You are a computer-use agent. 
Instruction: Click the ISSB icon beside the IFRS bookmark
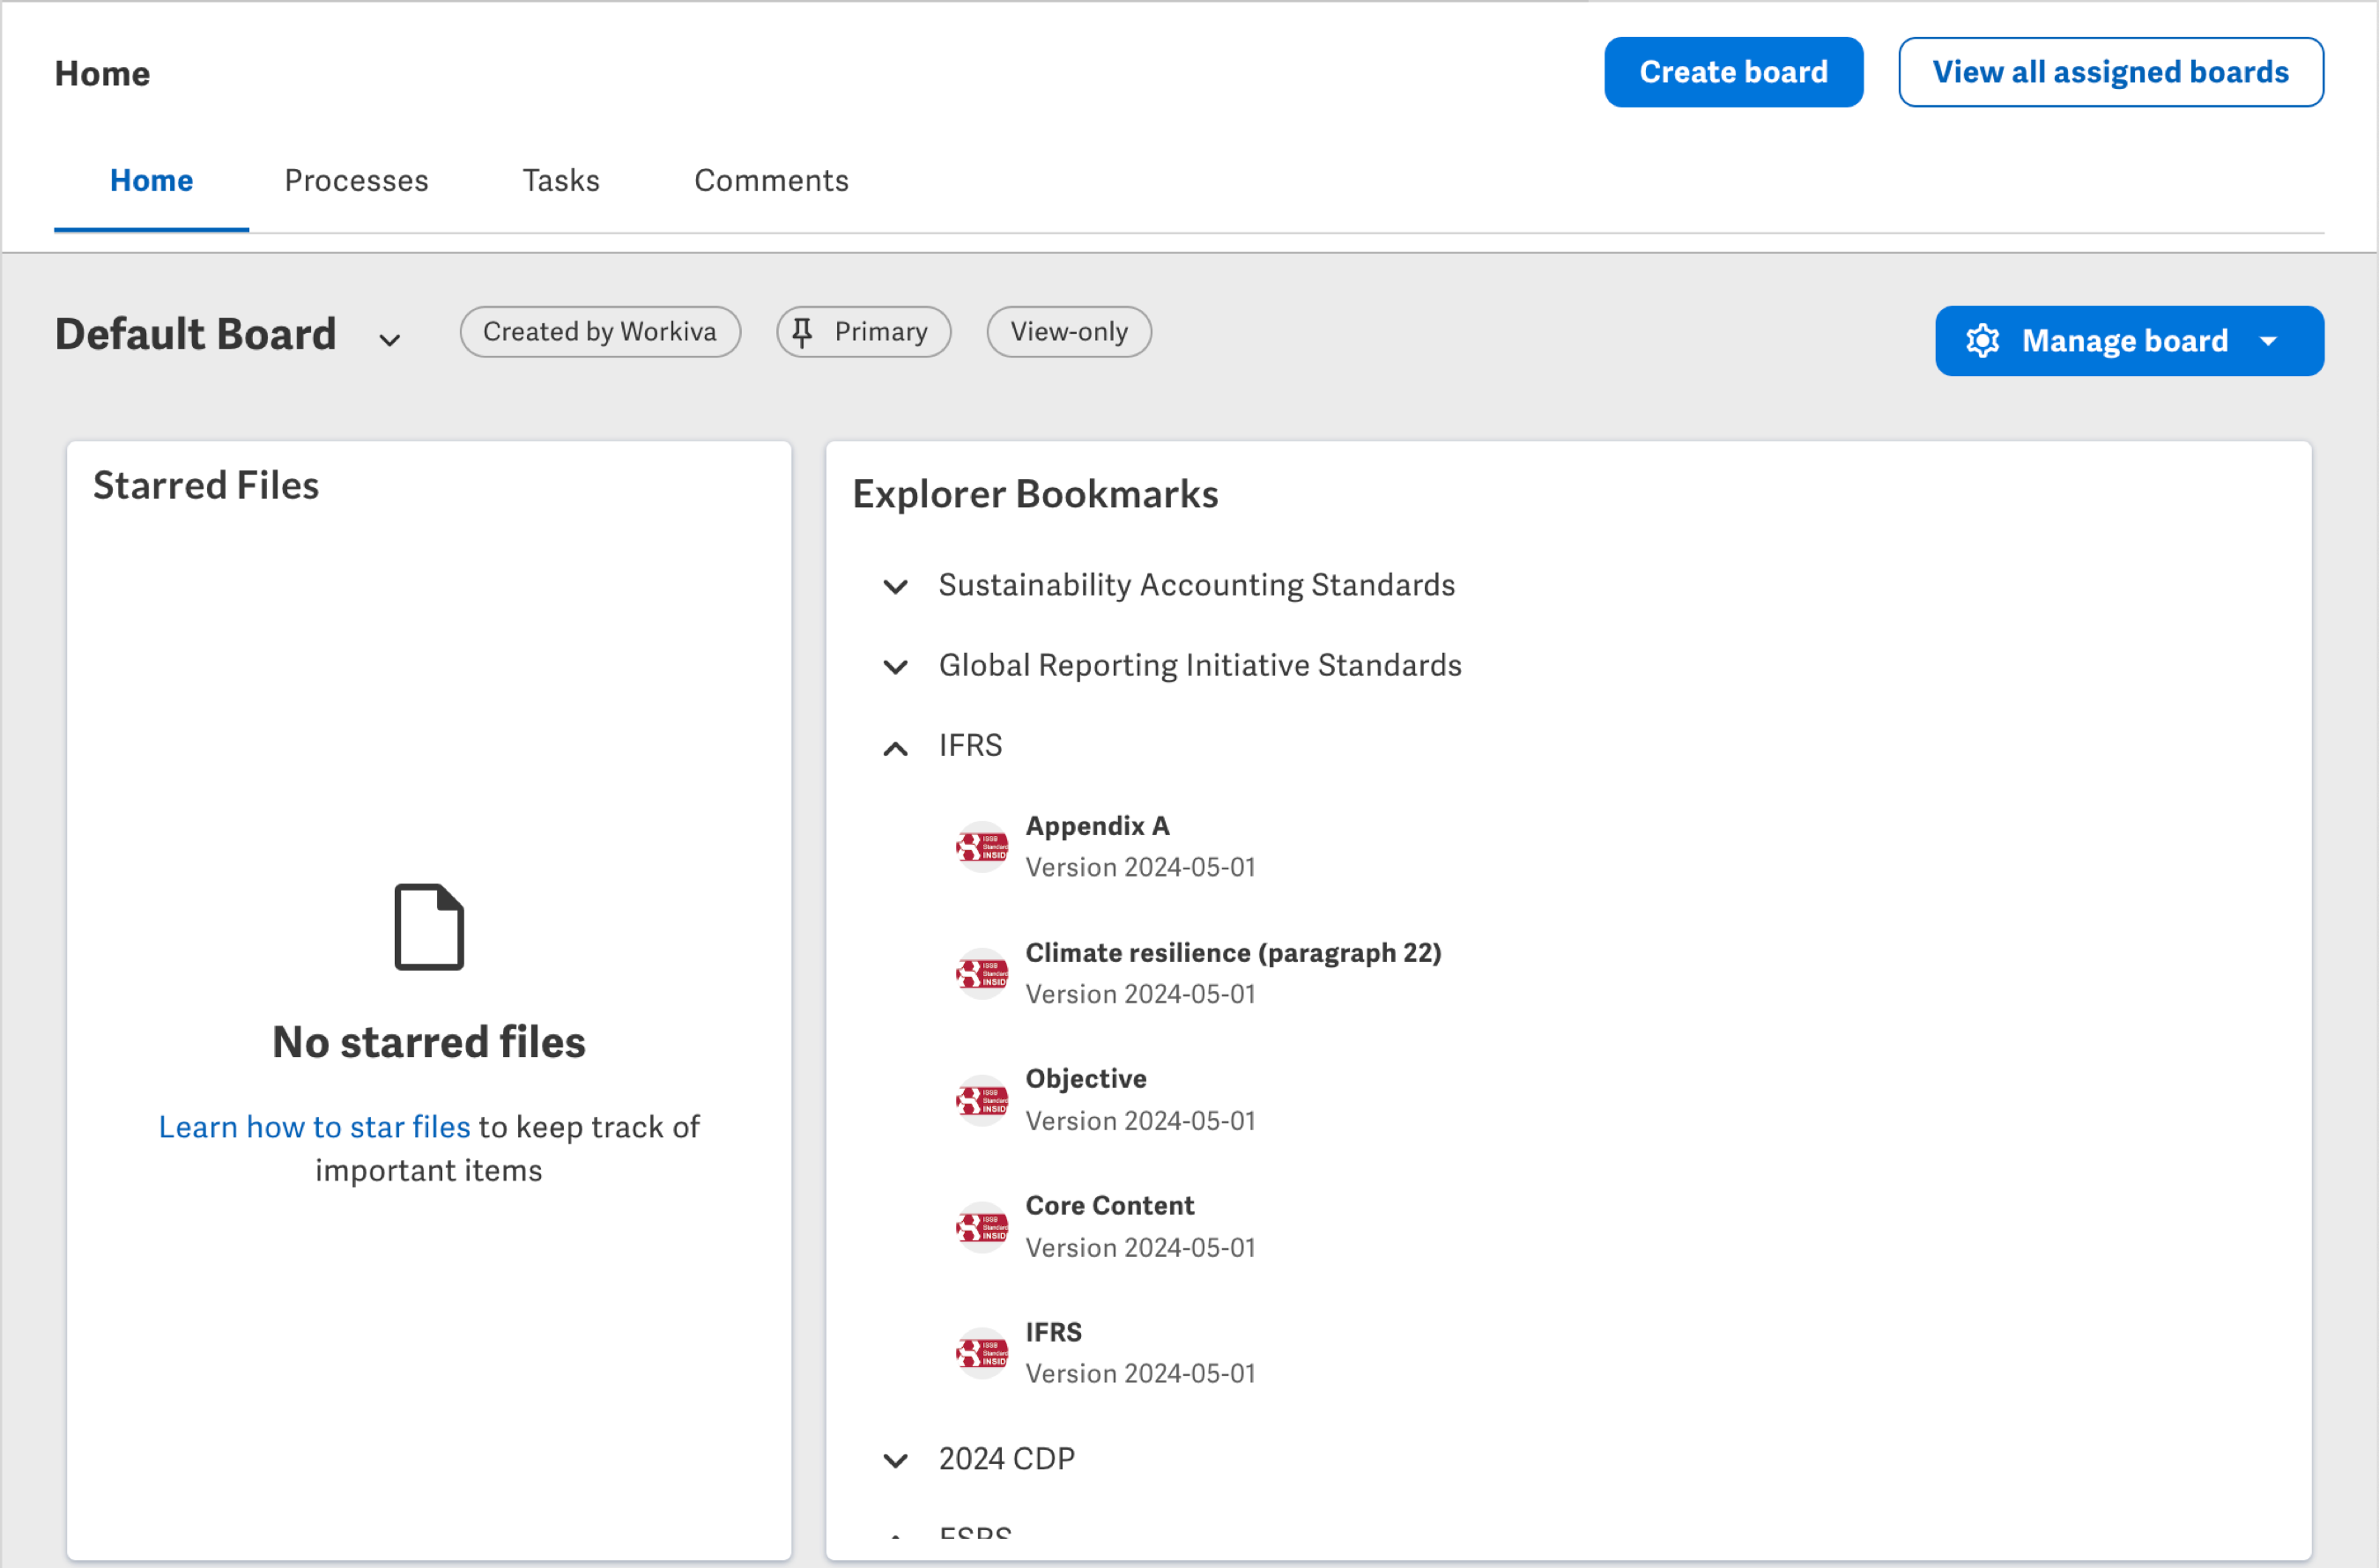tap(981, 1351)
